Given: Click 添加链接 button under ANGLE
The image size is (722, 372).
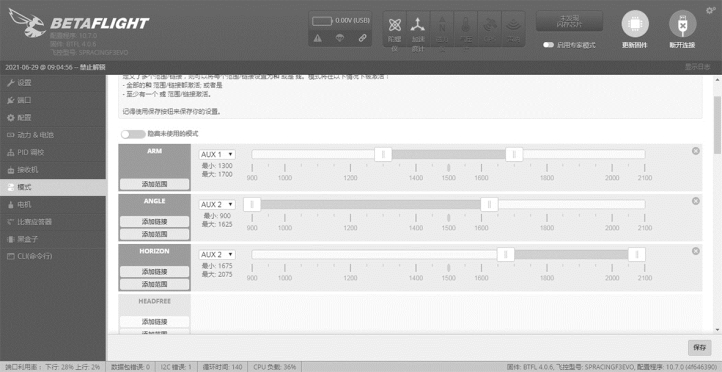Looking at the screenshot, I should (154, 221).
